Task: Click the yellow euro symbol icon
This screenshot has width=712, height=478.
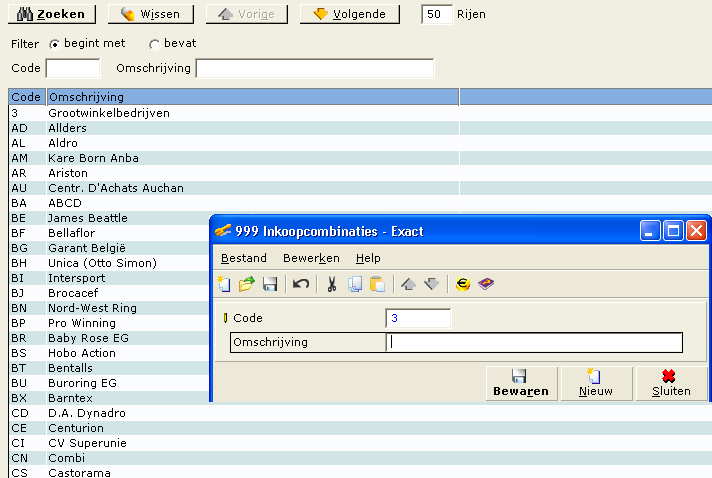Action: point(463,284)
